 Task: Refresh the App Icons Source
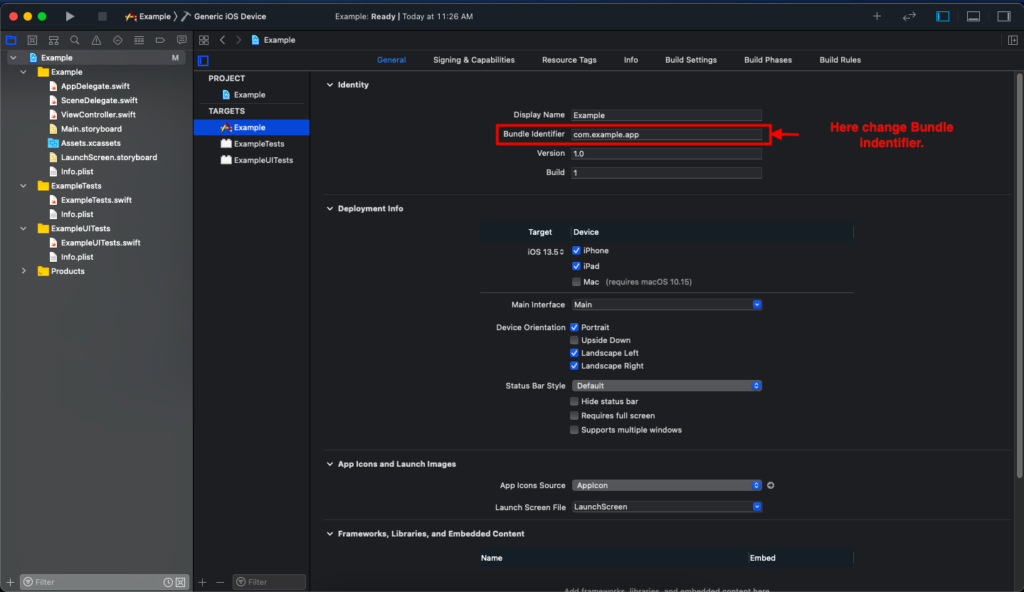click(x=769, y=485)
